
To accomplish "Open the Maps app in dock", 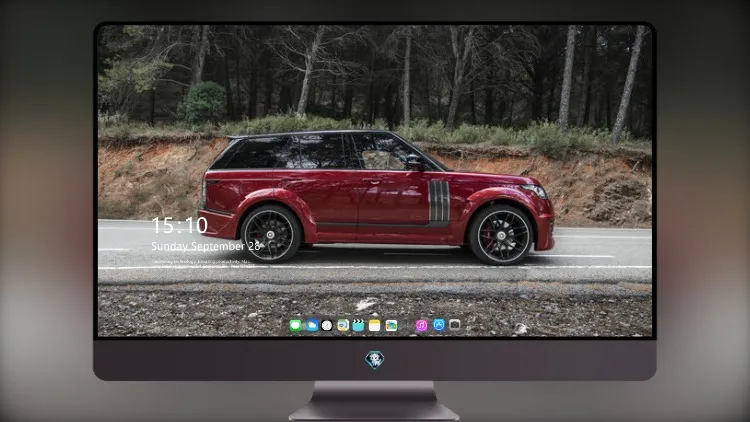I will (x=343, y=326).
